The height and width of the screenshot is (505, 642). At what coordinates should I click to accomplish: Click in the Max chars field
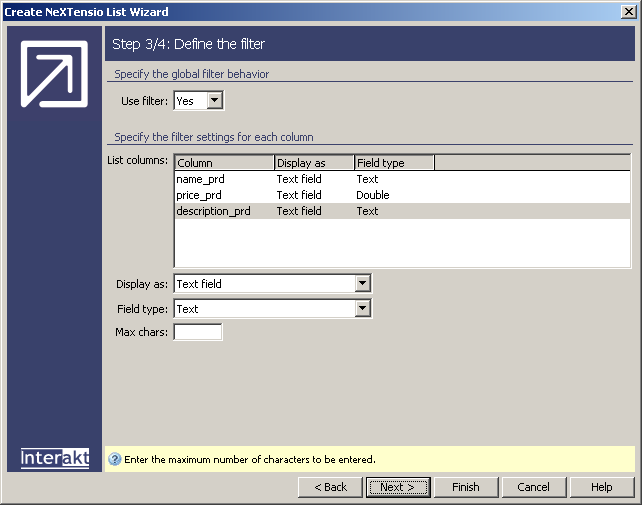point(198,332)
